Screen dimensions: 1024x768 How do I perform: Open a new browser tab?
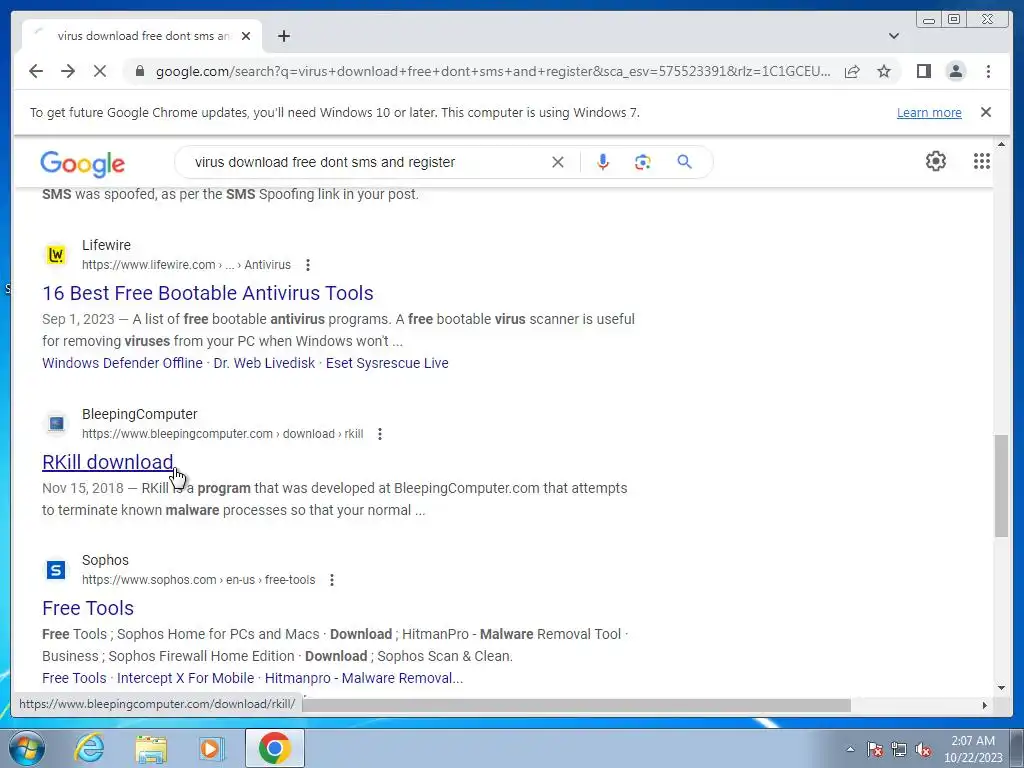(283, 36)
